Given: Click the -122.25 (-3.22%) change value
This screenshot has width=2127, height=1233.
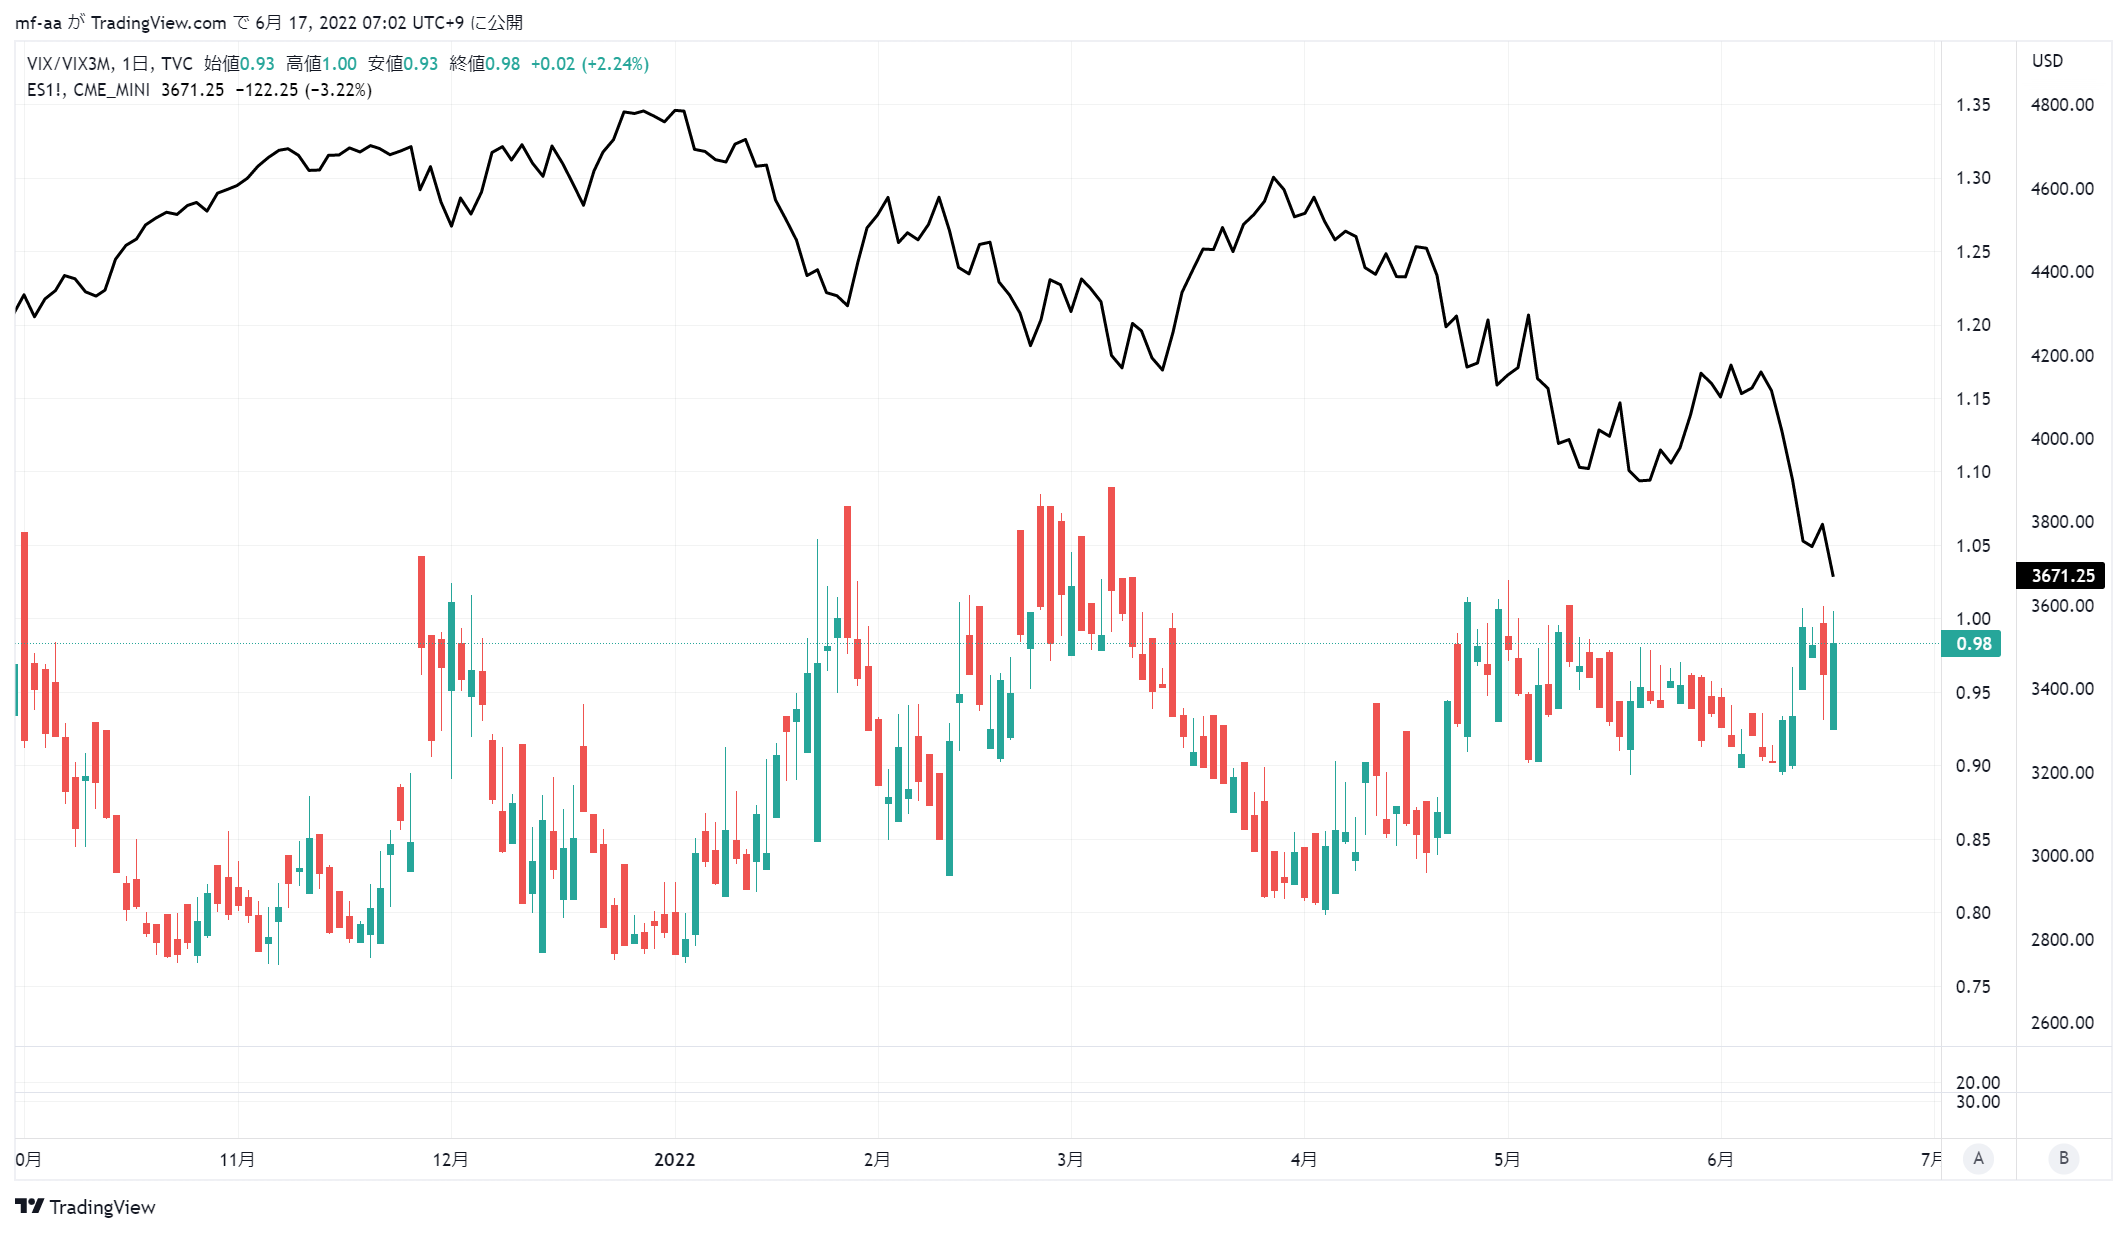Looking at the screenshot, I should (304, 90).
